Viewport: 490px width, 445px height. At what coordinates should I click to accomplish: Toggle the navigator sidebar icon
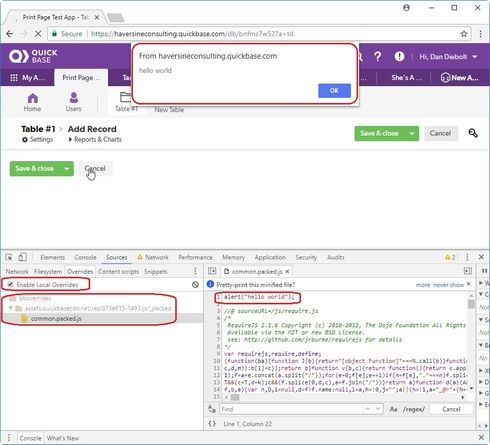coord(212,271)
